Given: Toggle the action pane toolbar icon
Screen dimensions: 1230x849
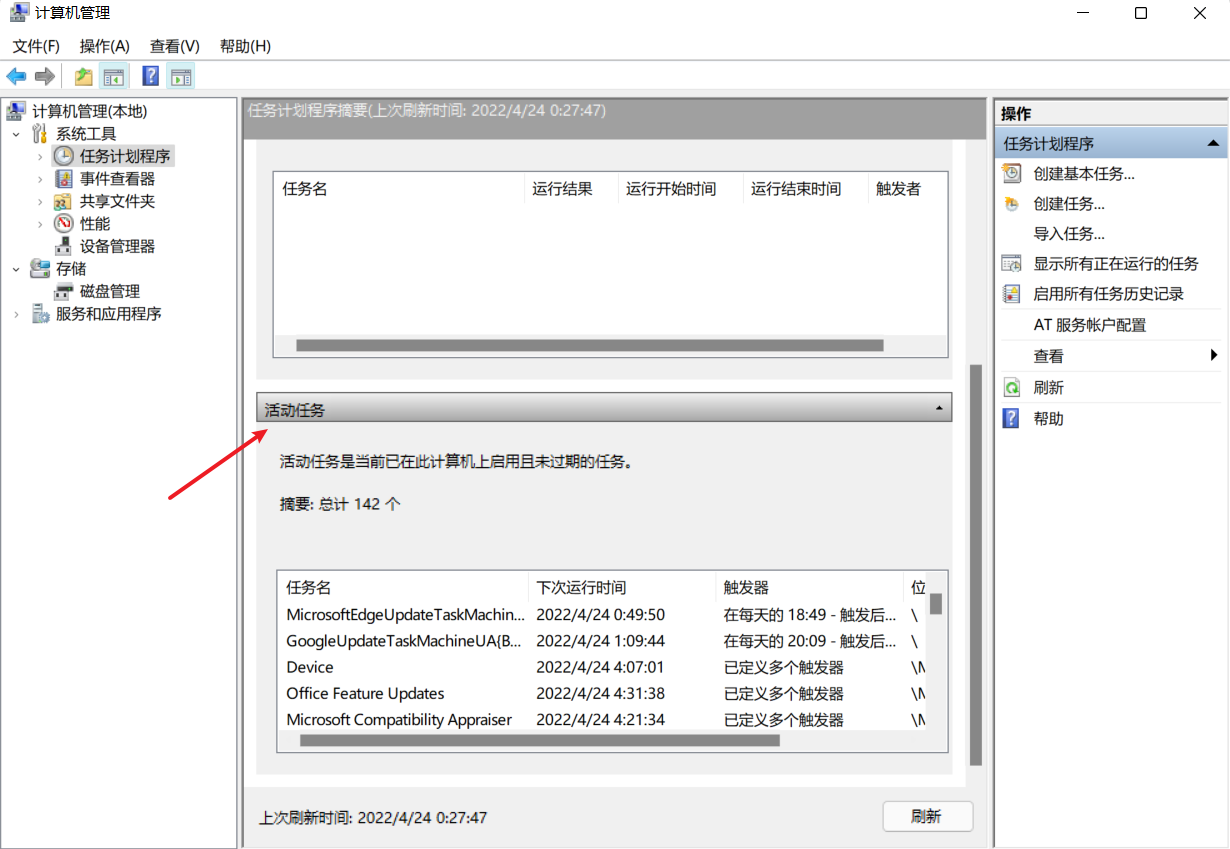Looking at the screenshot, I should click(181, 76).
